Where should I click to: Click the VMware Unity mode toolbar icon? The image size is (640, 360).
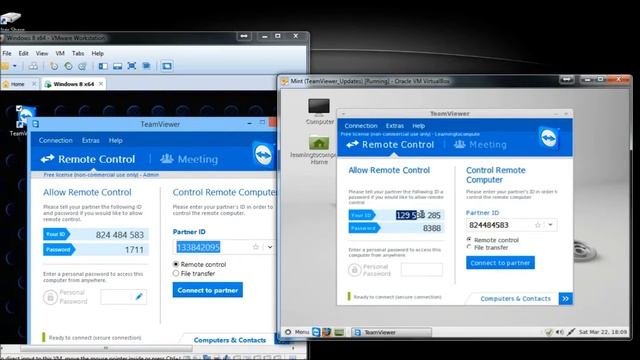click(x=146, y=66)
